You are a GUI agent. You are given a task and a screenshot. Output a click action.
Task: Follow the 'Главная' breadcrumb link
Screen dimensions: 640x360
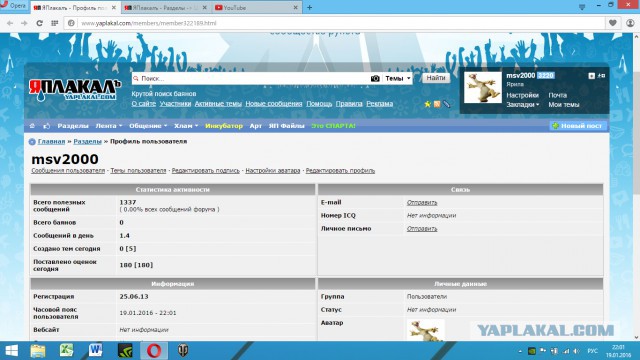pos(51,141)
